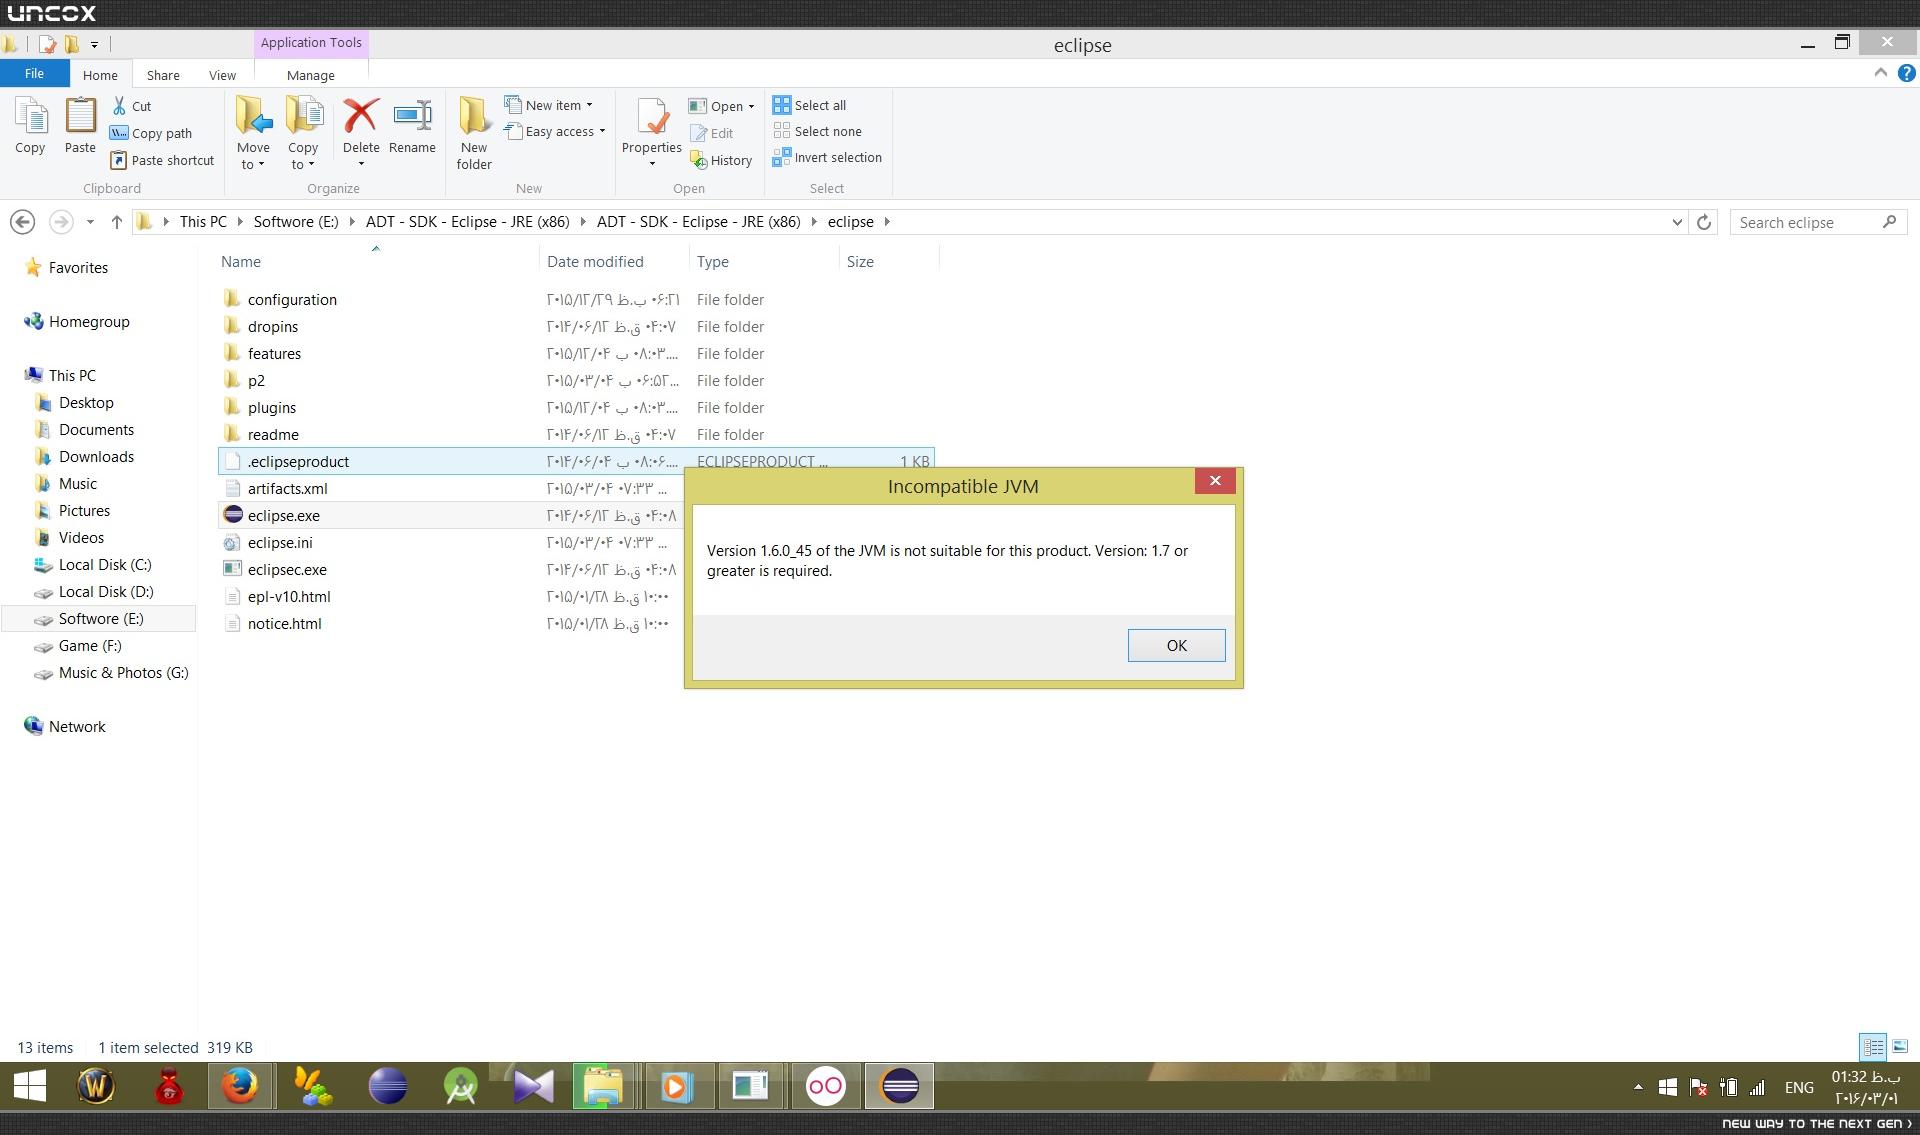Screen dimensions: 1920x1135
Task: Open File Explorer taskbar icon
Action: click(x=603, y=1086)
